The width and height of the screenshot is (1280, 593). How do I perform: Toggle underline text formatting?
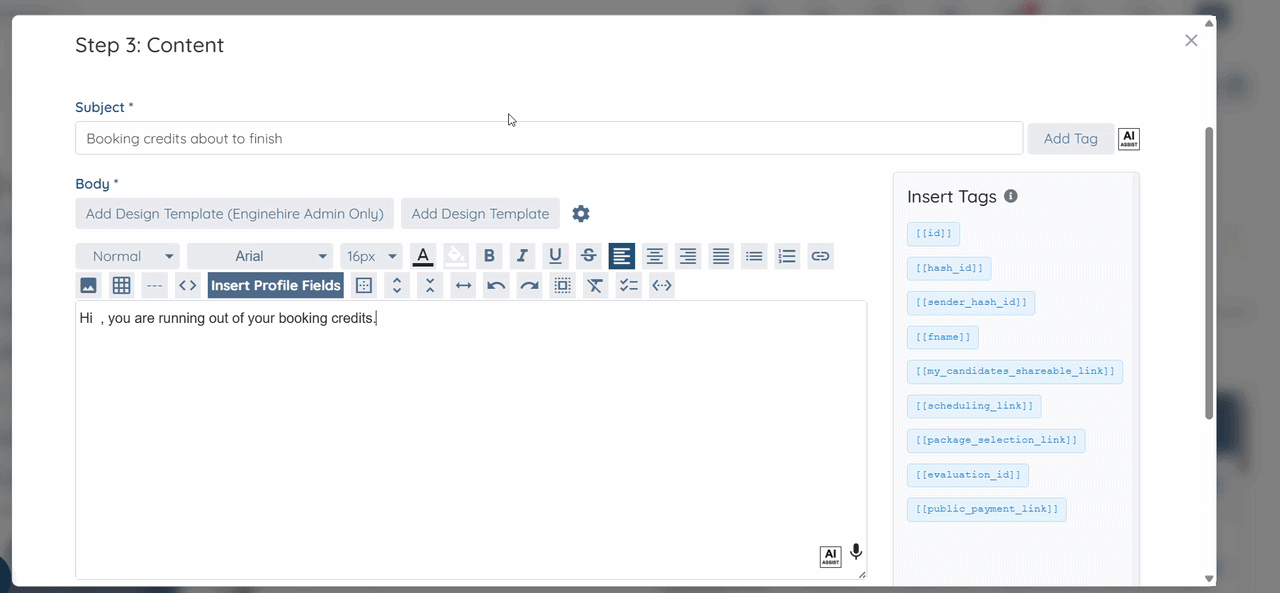[x=555, y=256]
